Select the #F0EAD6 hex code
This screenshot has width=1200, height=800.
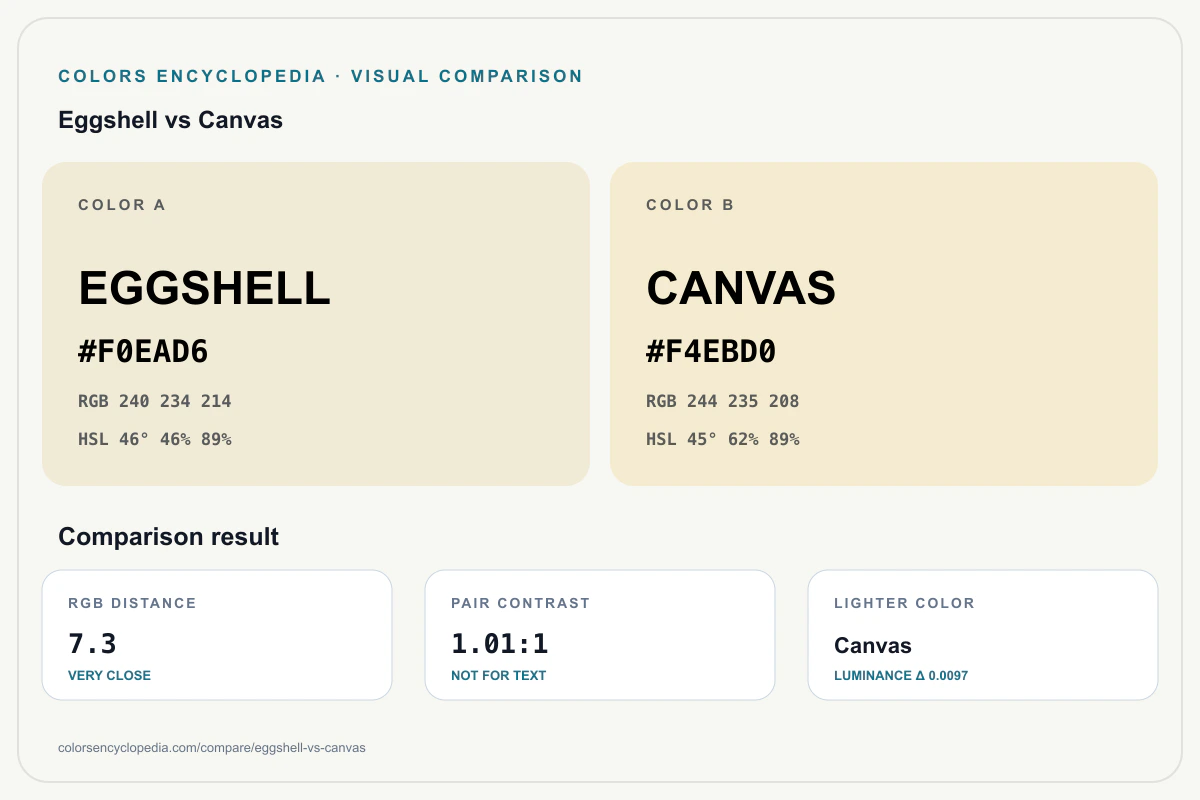pos(143,352)
